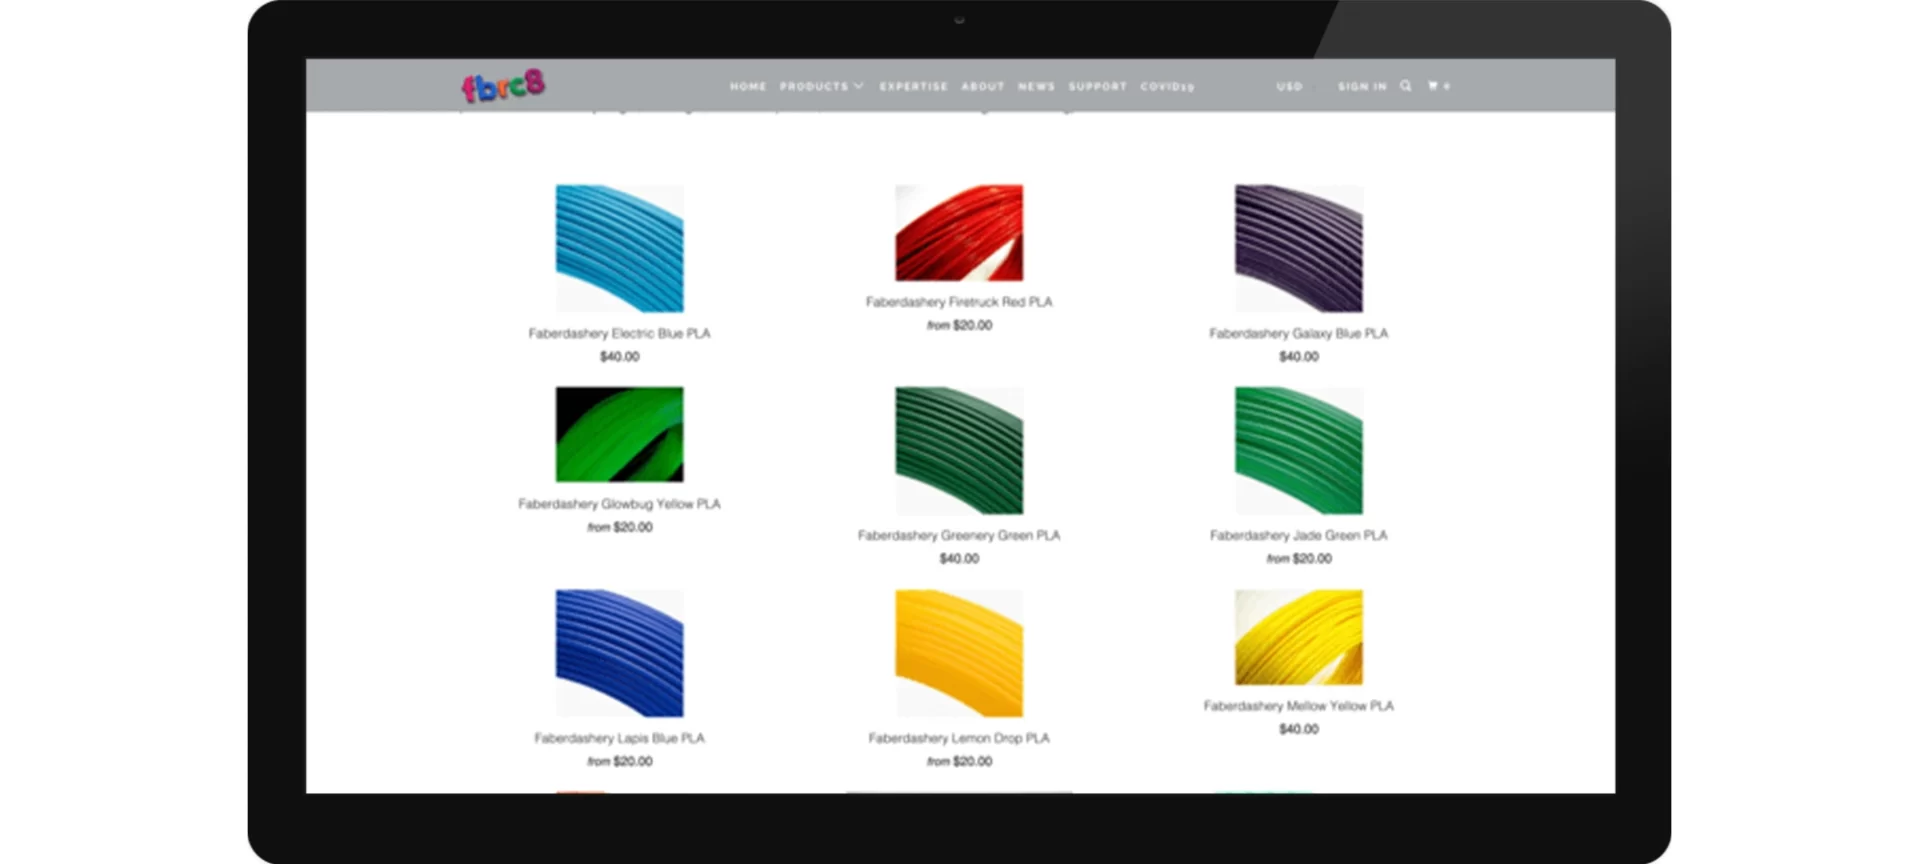Image resolution: width=1920 pixels, height=864 pixels.
Task: Visit the Support page
Action: pos(1097,87)
